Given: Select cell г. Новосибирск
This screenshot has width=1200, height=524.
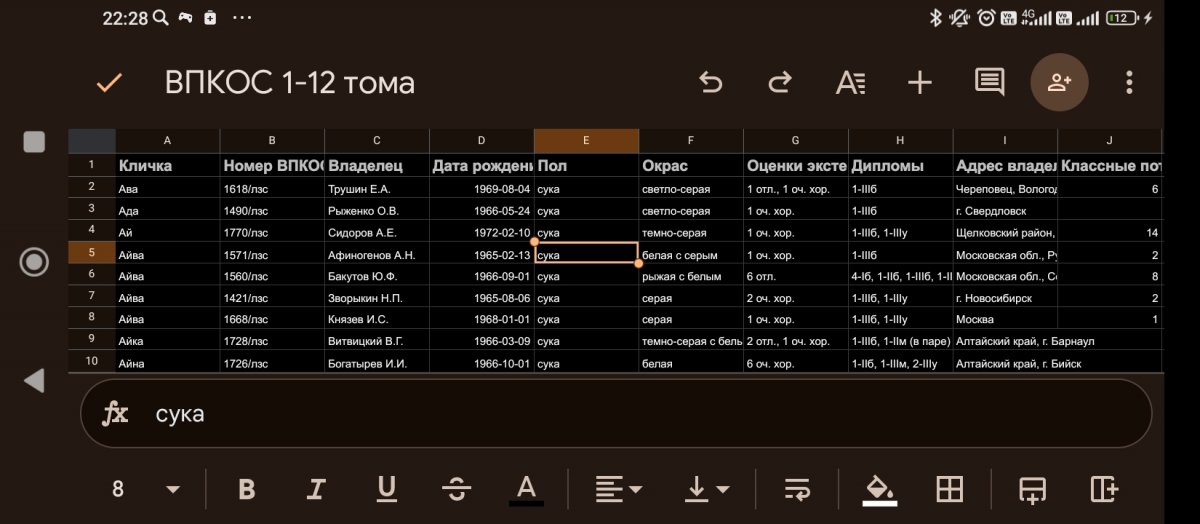Looking at the screenshot, I should 1005,298.
